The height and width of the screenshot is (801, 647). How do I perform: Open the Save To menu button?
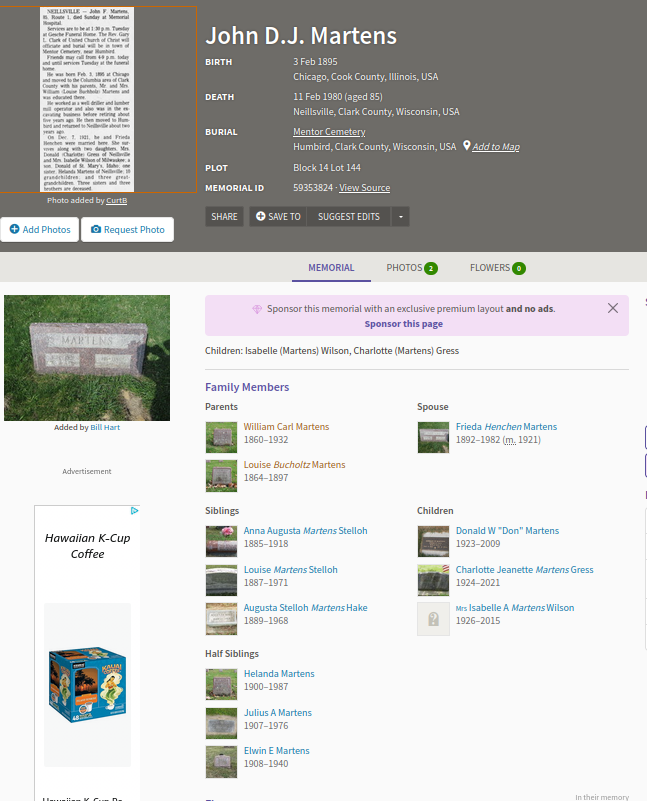click(x=278, y=216)
